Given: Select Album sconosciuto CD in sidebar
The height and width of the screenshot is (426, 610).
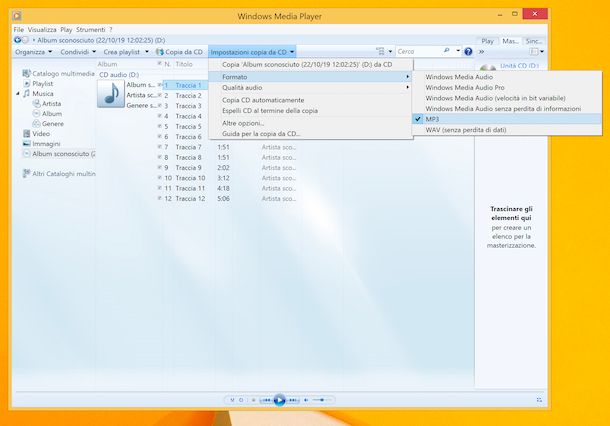Looking at the screenshot, I should coord(59,154).
